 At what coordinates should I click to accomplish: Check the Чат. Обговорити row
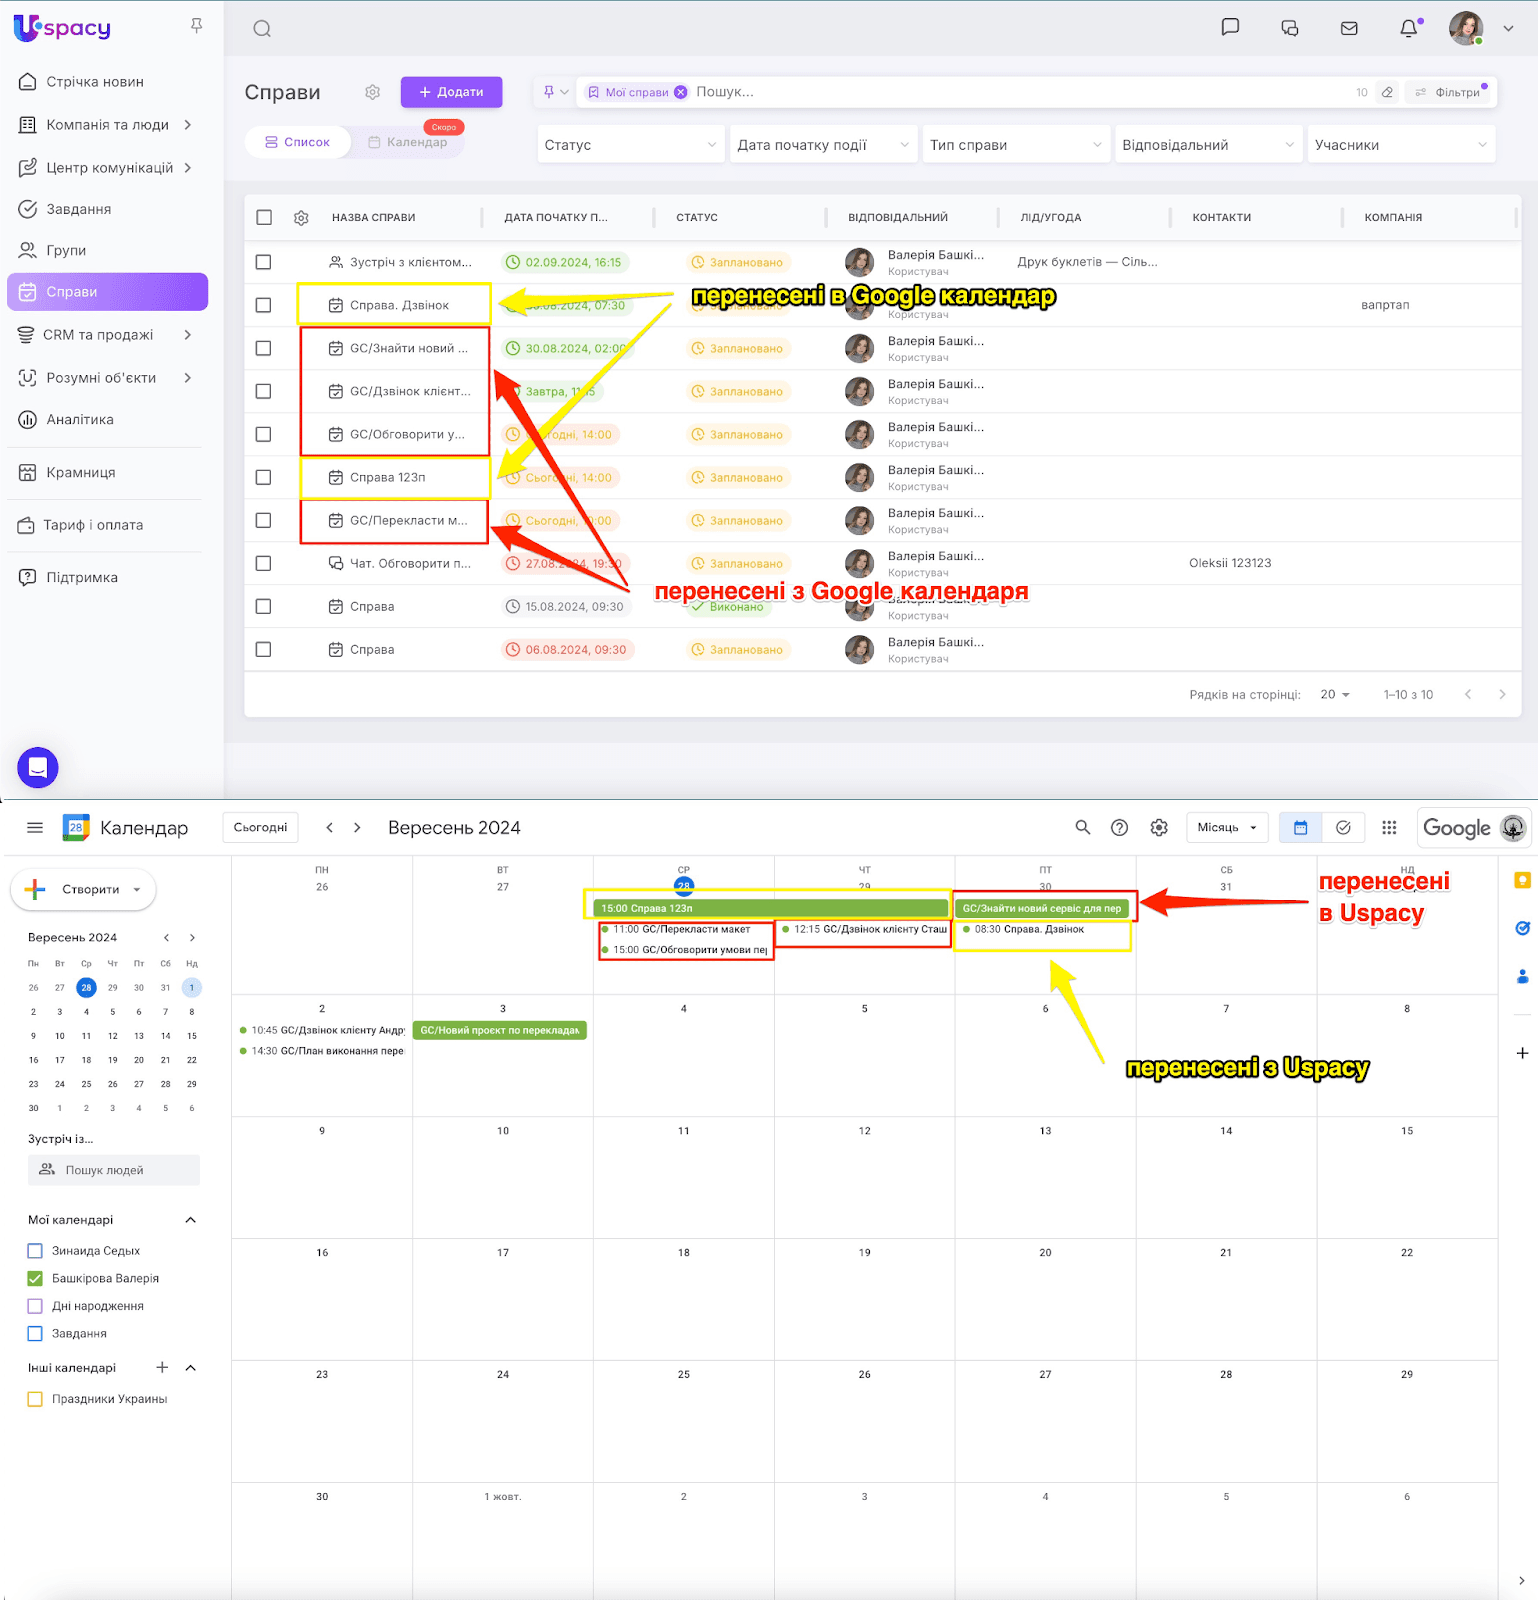[x=264, y=564]
